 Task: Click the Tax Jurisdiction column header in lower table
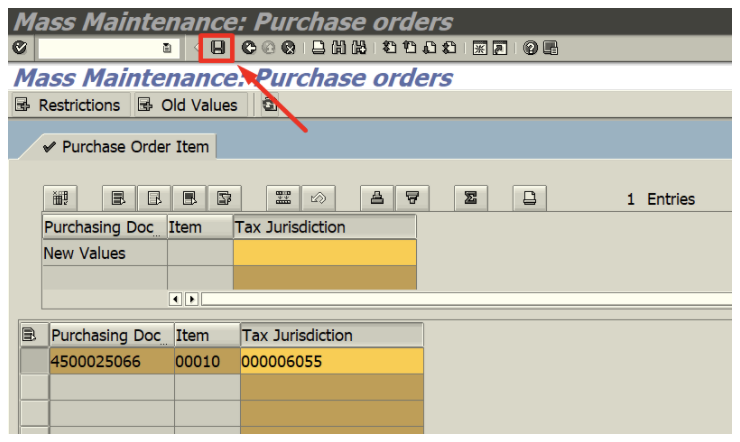tap(331, 335)
